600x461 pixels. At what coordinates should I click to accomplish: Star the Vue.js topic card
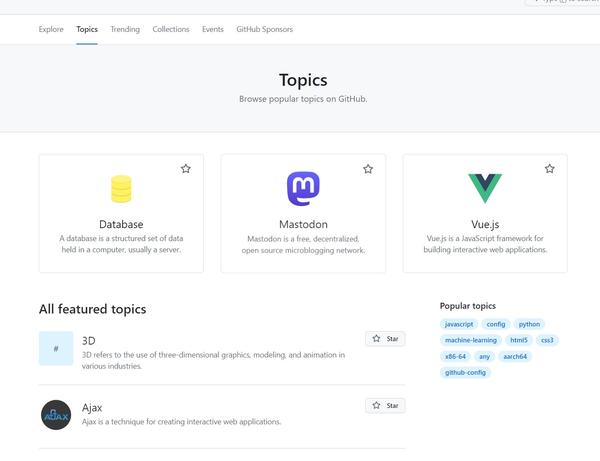[x=550, y=169]
